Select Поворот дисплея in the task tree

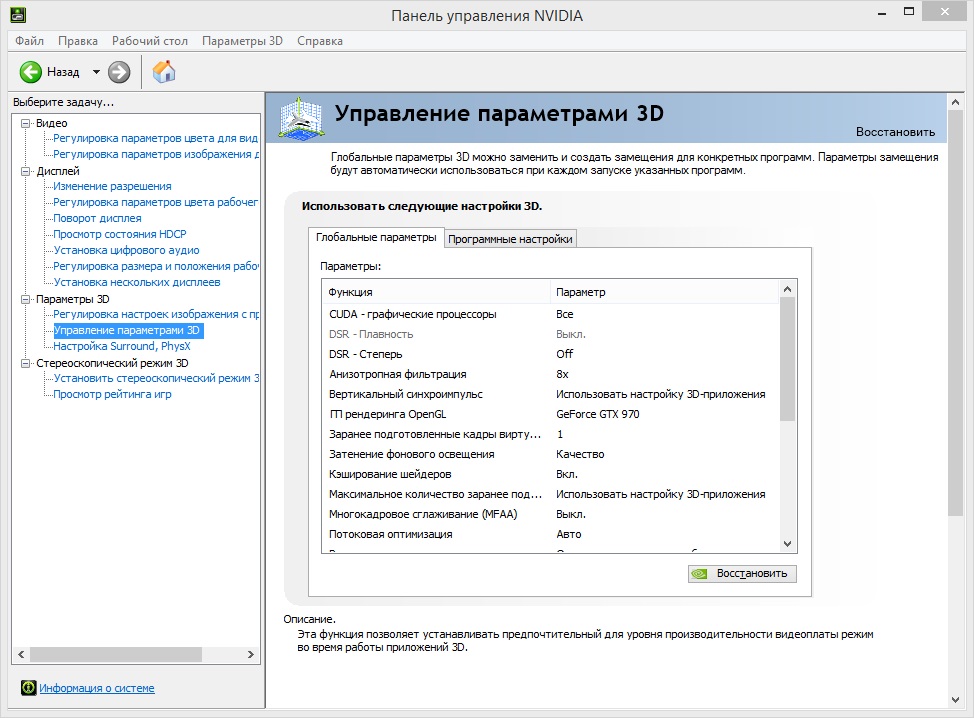pos(97,219)
